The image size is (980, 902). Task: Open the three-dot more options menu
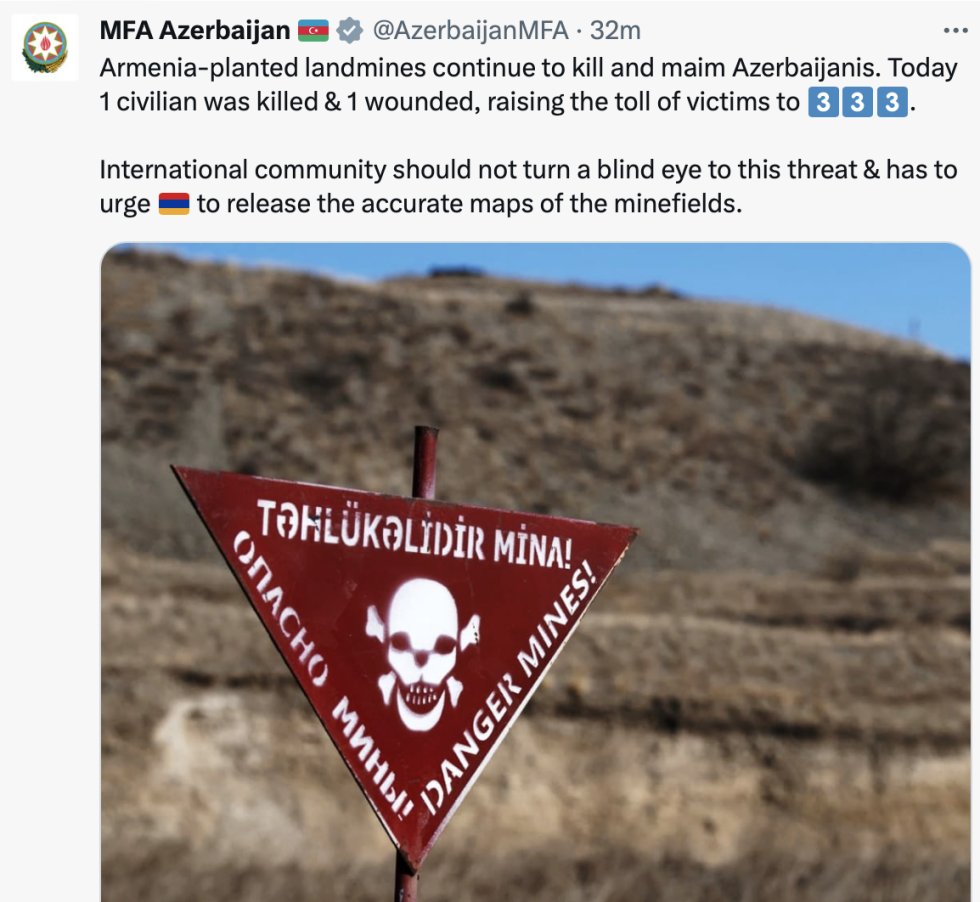pyautogui.click(x=955, y=30)
